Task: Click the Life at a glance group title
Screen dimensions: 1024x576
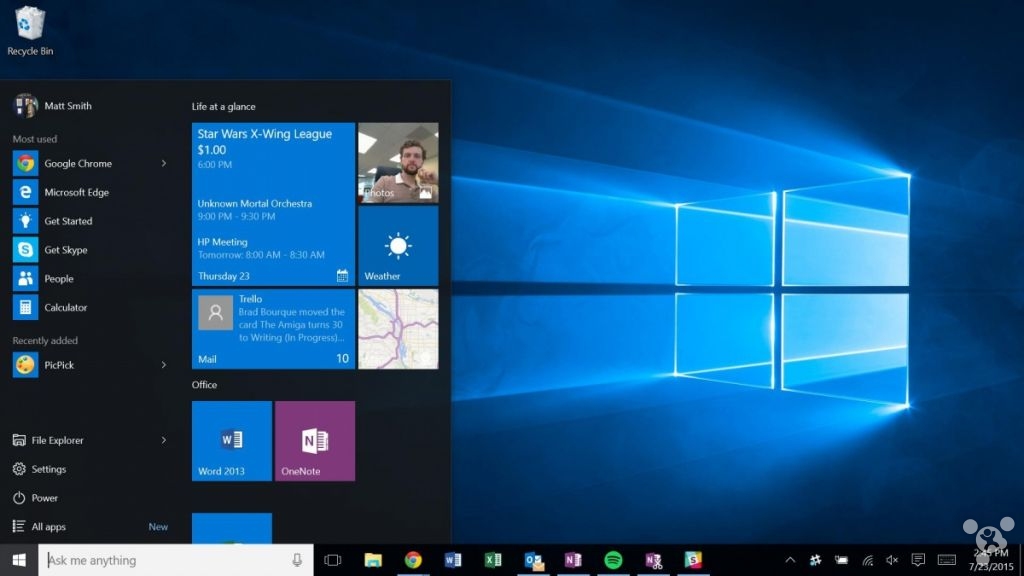Action: pos(223,106)
